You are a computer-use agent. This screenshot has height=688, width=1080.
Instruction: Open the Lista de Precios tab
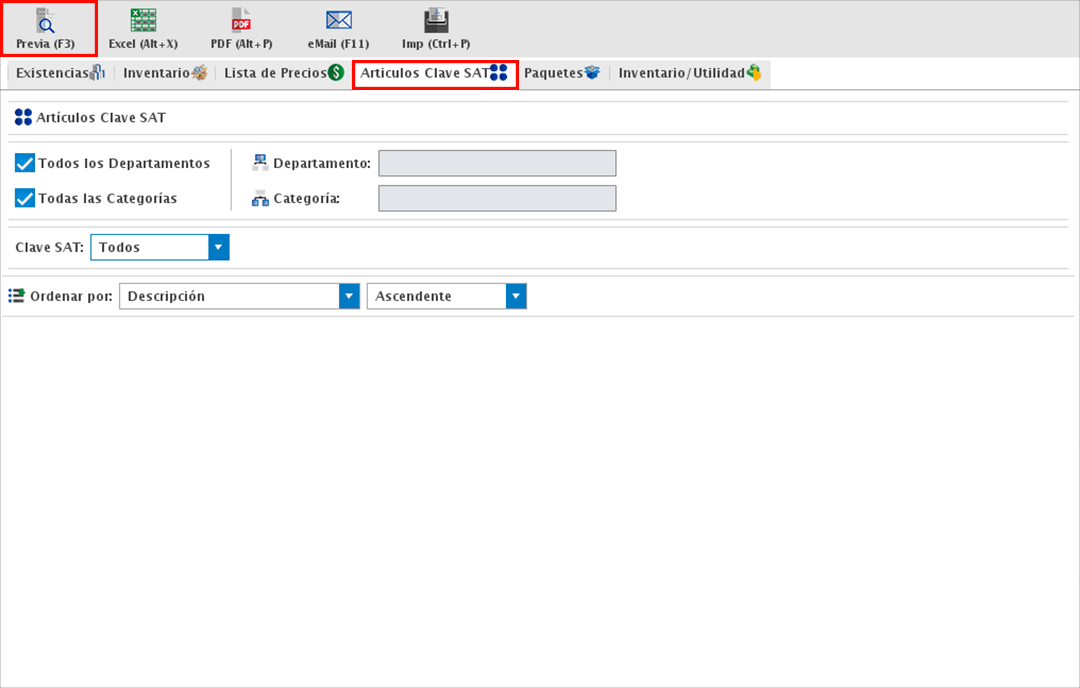click(x=283, y=73)
